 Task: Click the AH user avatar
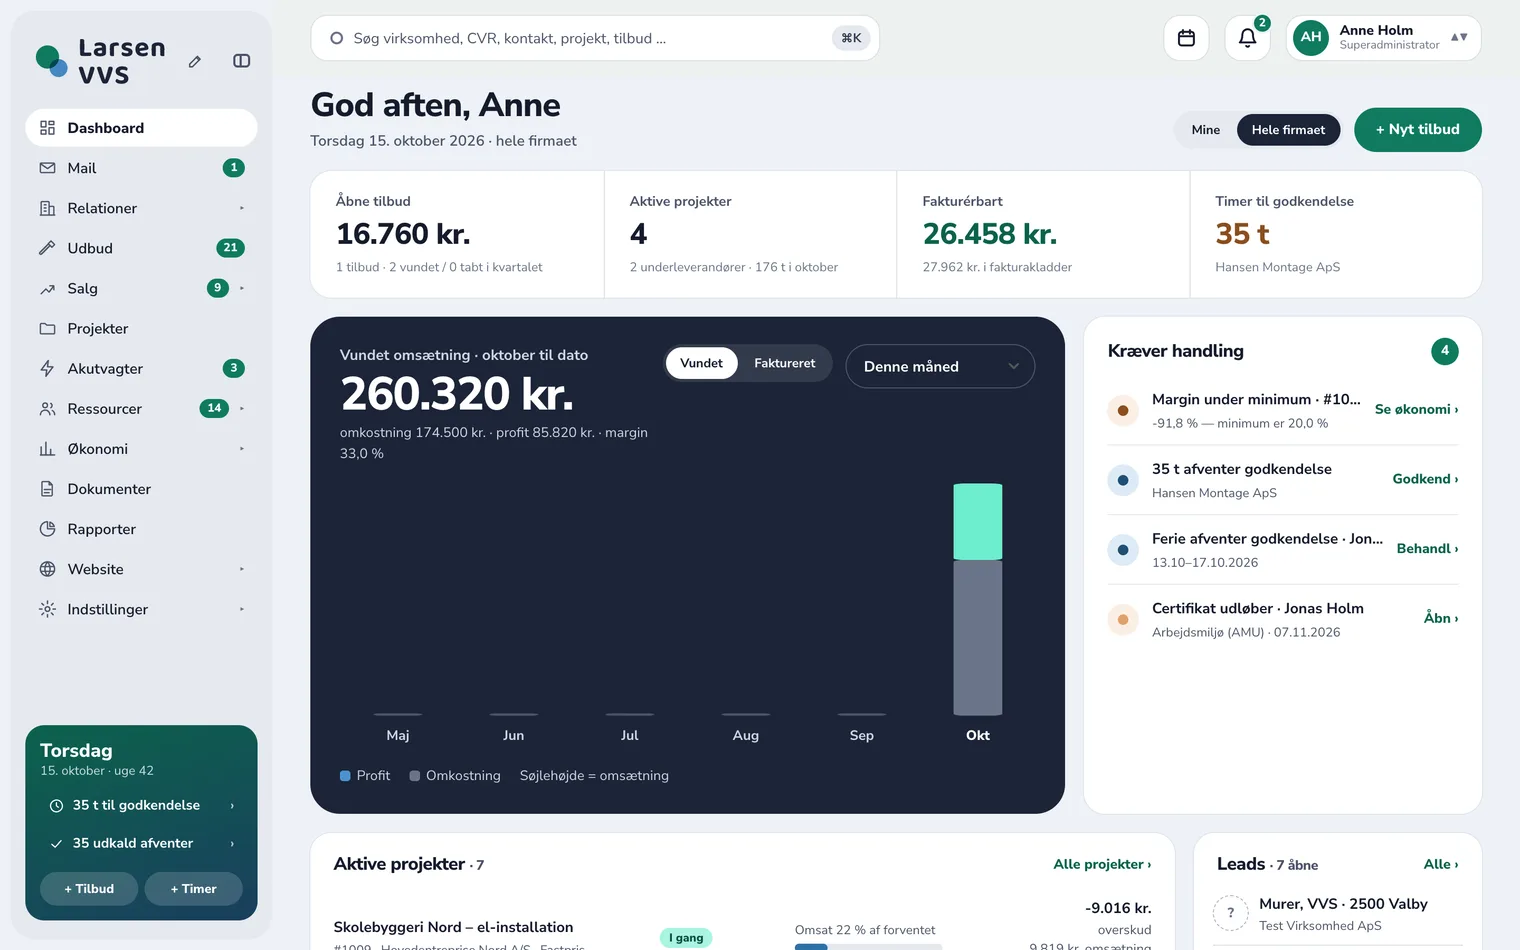(1311, 37)
